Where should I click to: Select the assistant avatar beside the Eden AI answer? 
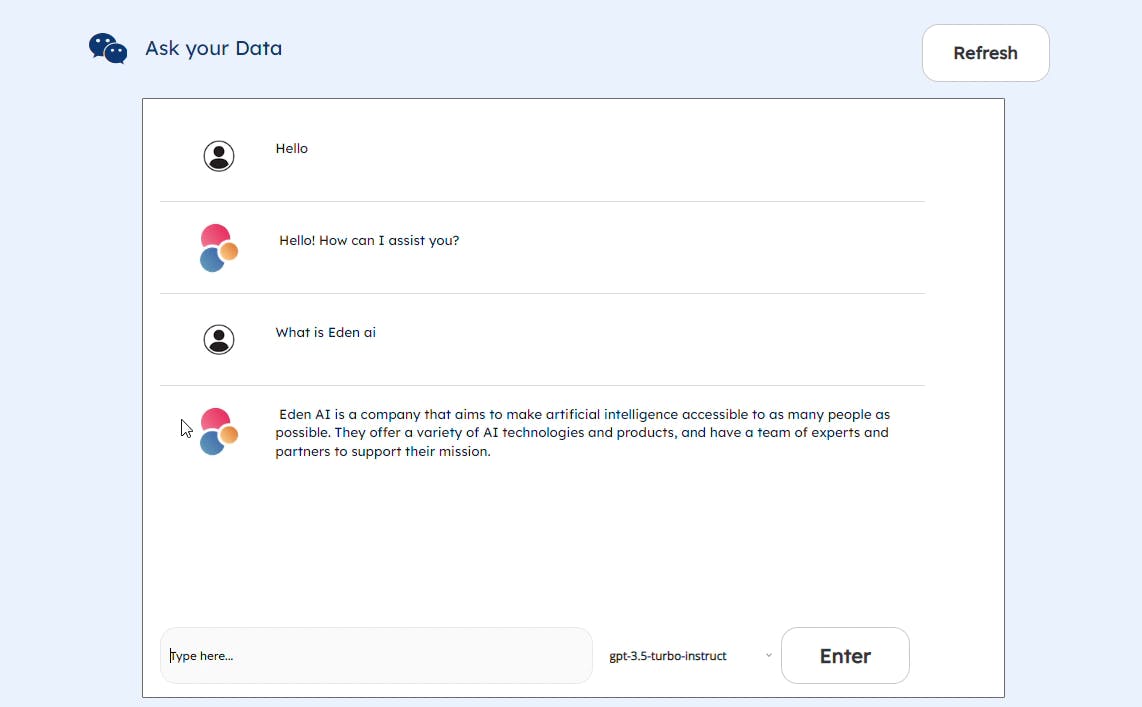pos(216,432)
